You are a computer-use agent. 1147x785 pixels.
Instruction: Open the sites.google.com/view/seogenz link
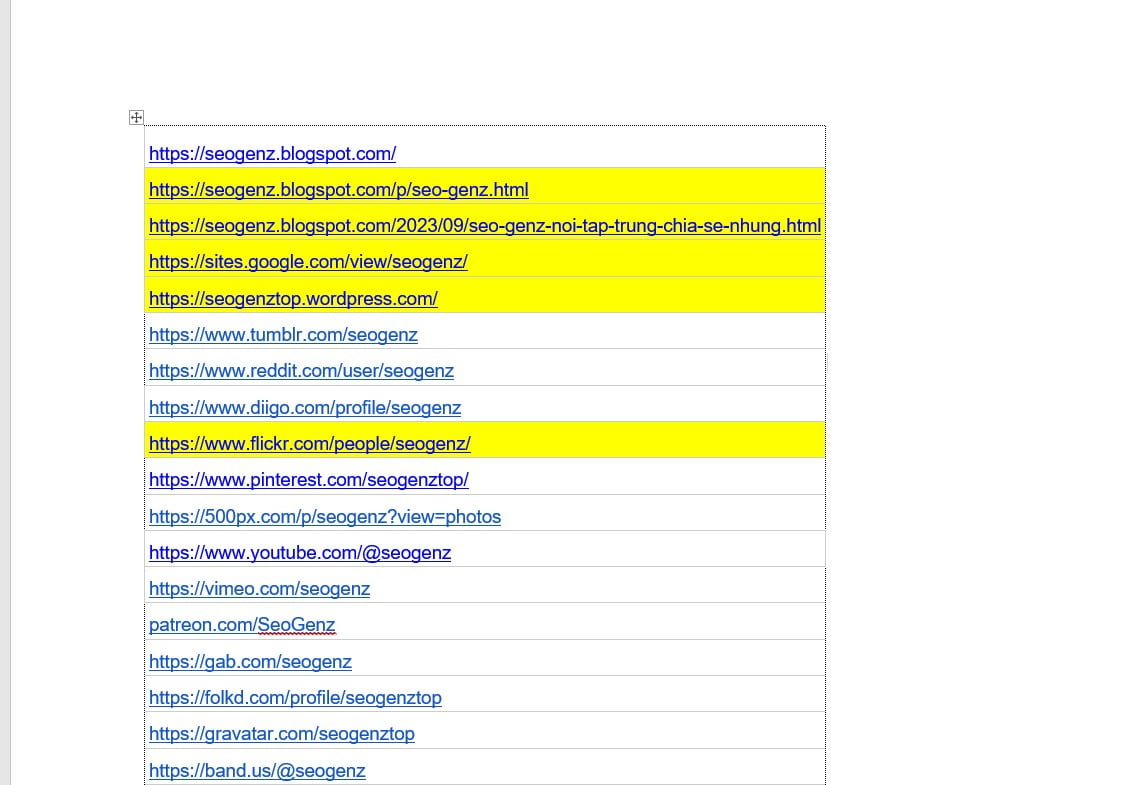tap(308, 262)
